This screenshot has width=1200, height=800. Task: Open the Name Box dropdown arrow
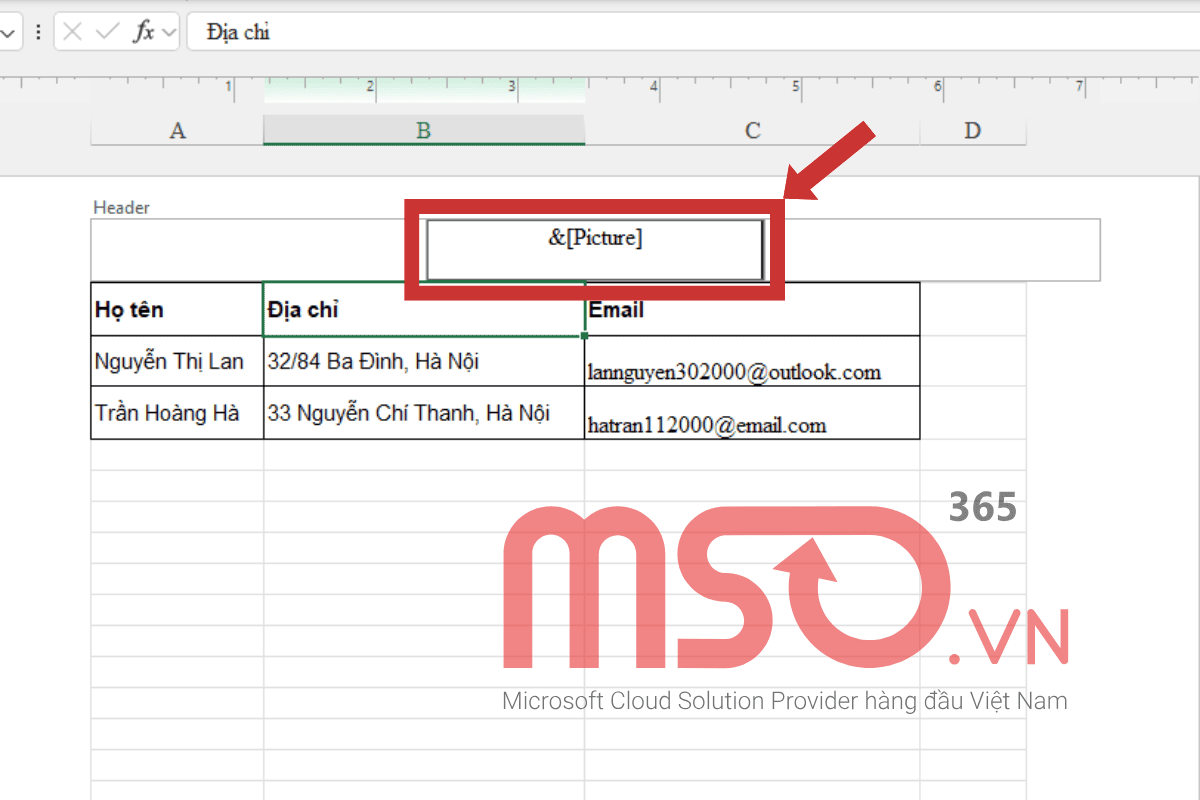coord(8,32)
